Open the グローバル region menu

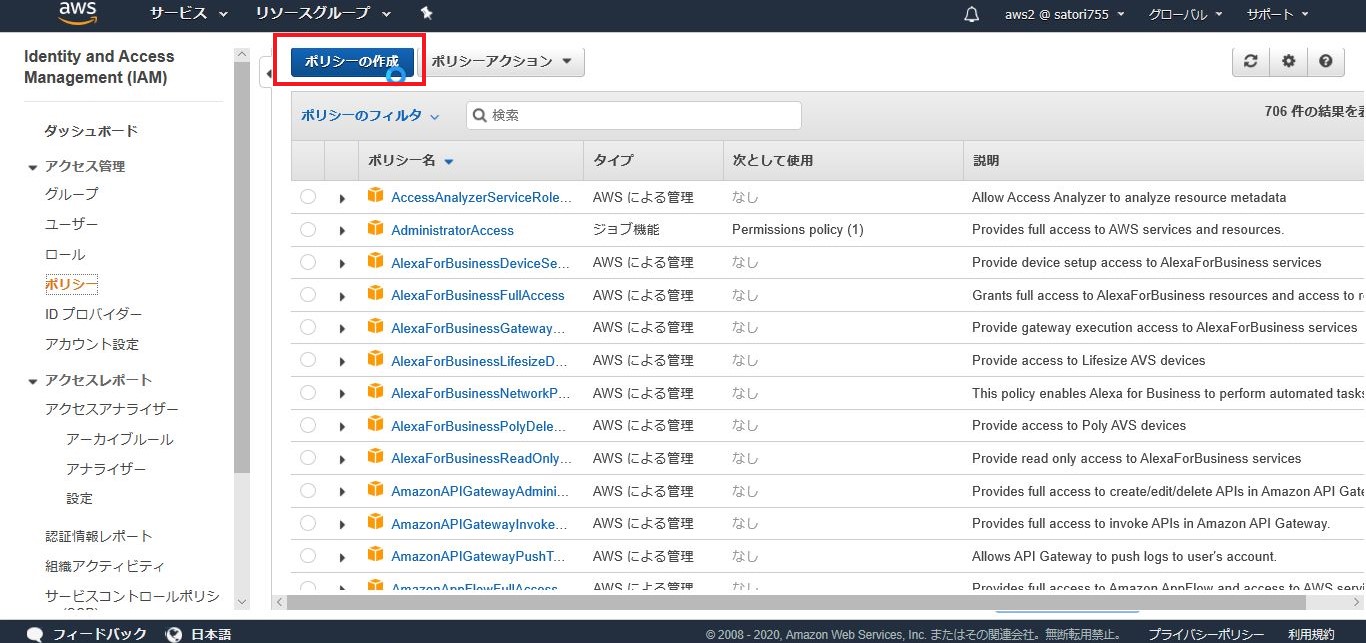1185,14
